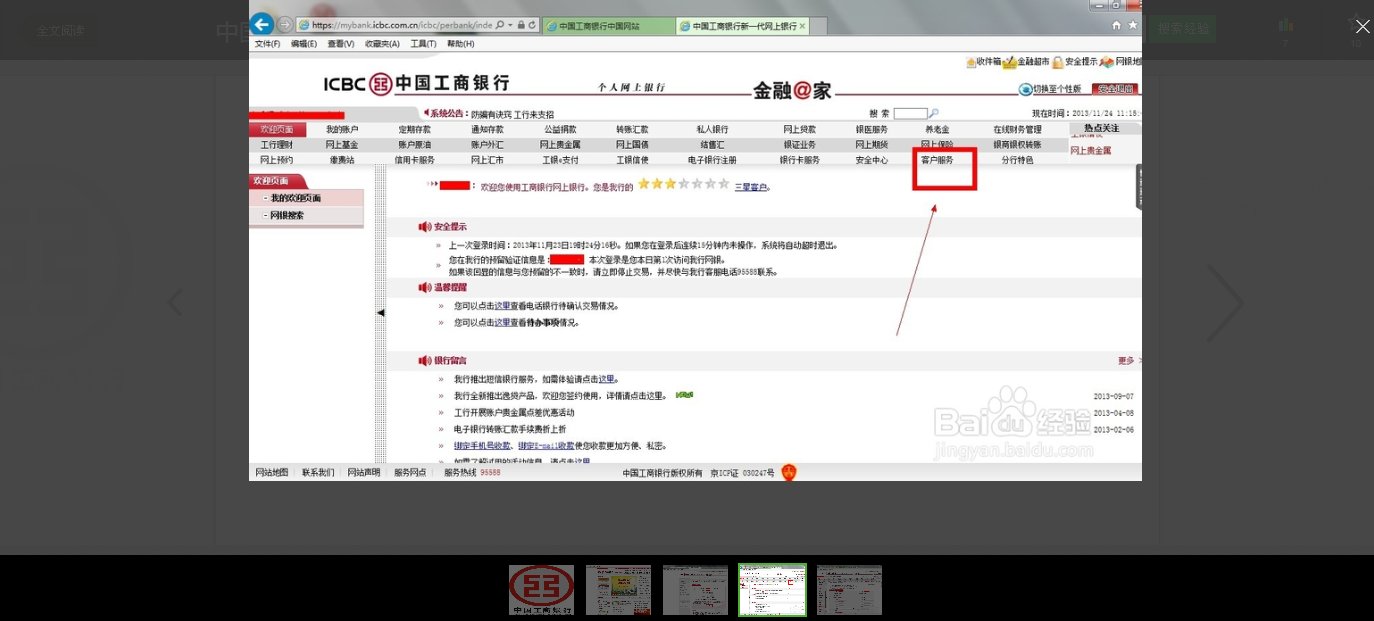The image size is (1374, 621).
Task: Open the 编辑(E) menu
Action: click(x=304, y=44)
